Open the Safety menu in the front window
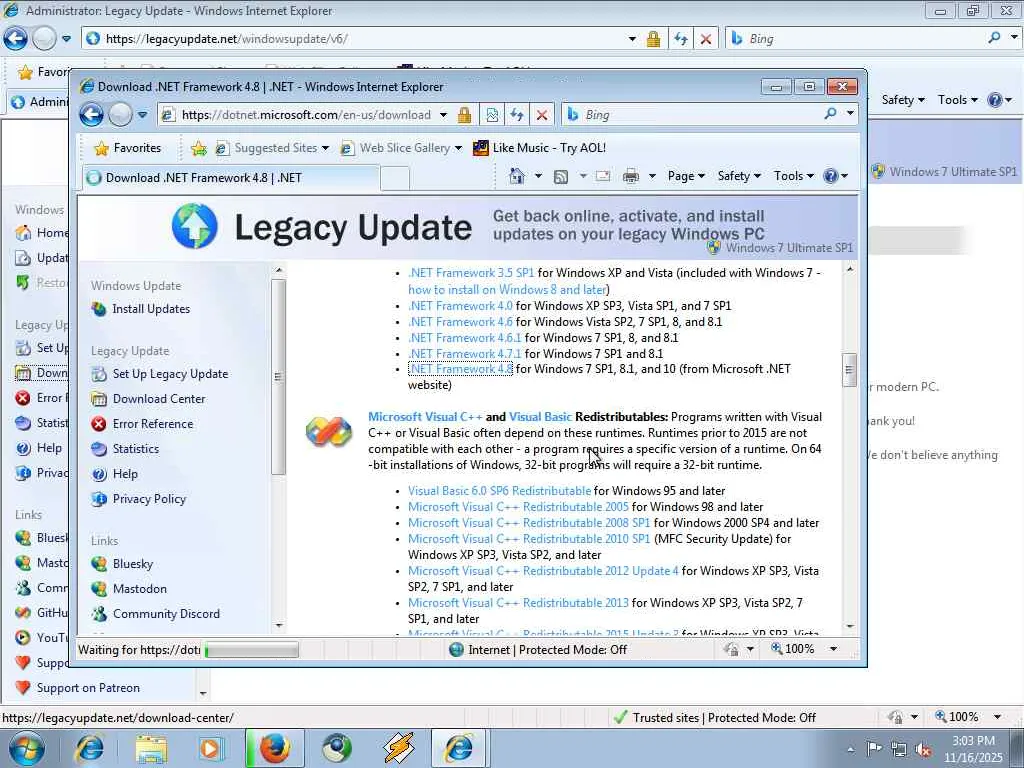The image size is (1024, 768). pyautogui.click(x=739, y=176)
